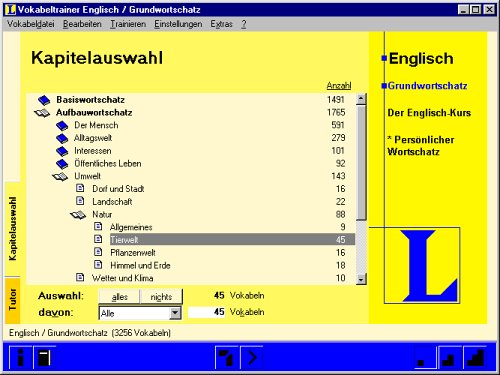Select the Dorf und Stadt chapter
The height and width of the screenshot is (375, 500).
(x=118, y=189)
